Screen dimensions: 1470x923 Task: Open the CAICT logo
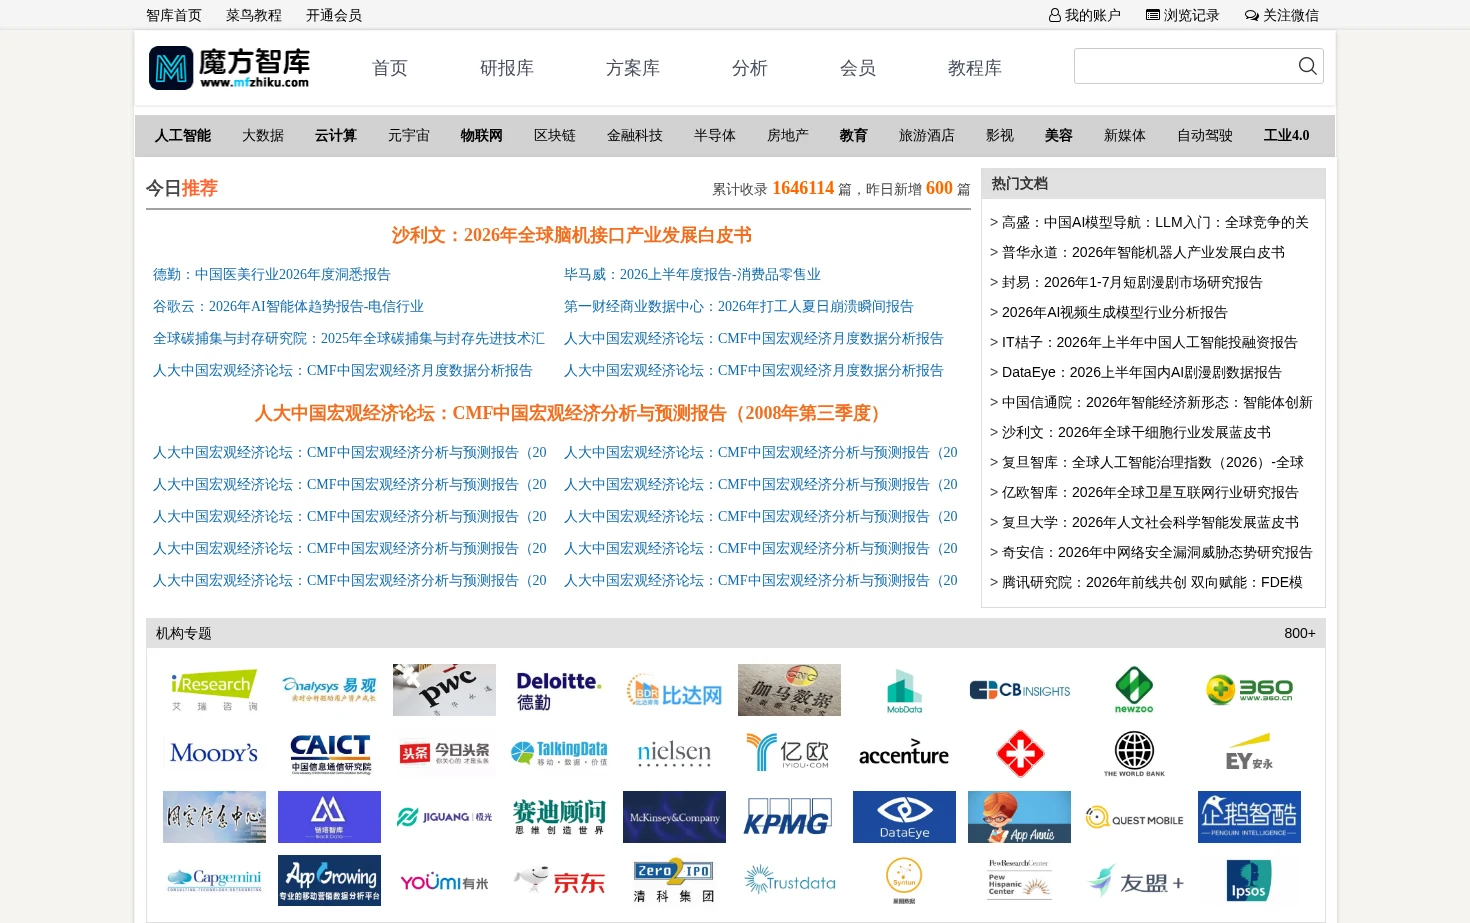coord(329,753)
